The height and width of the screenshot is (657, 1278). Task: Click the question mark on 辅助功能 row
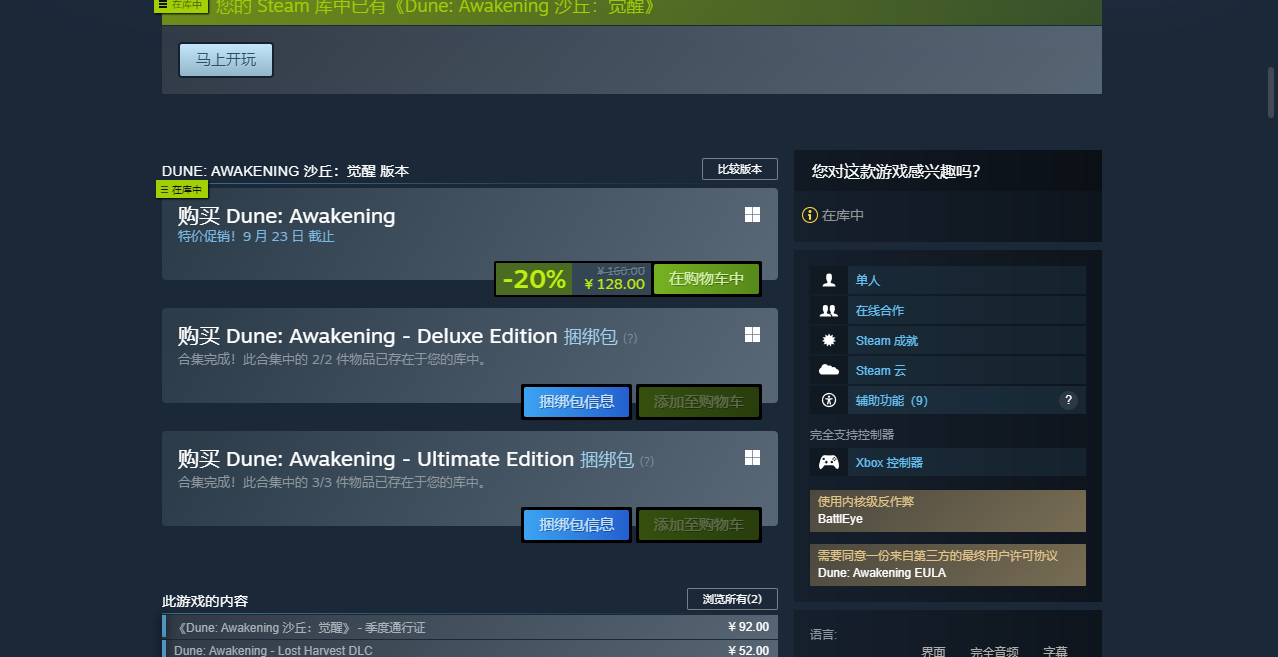coord(1068,400)
